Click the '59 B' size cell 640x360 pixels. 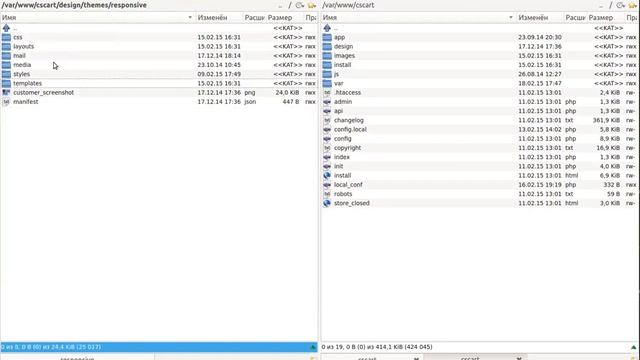click(x=613, y=194)
